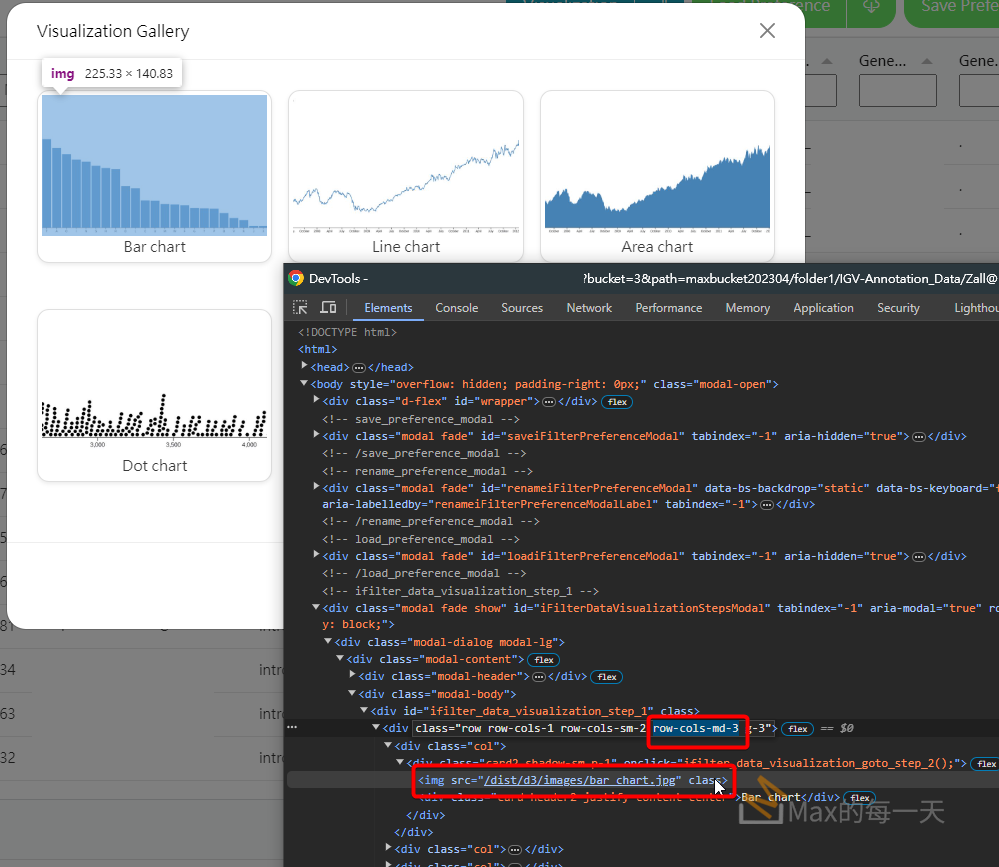Switch to the Console tab
This screenshot has width=999, height=867.
[x=456, y=308]
